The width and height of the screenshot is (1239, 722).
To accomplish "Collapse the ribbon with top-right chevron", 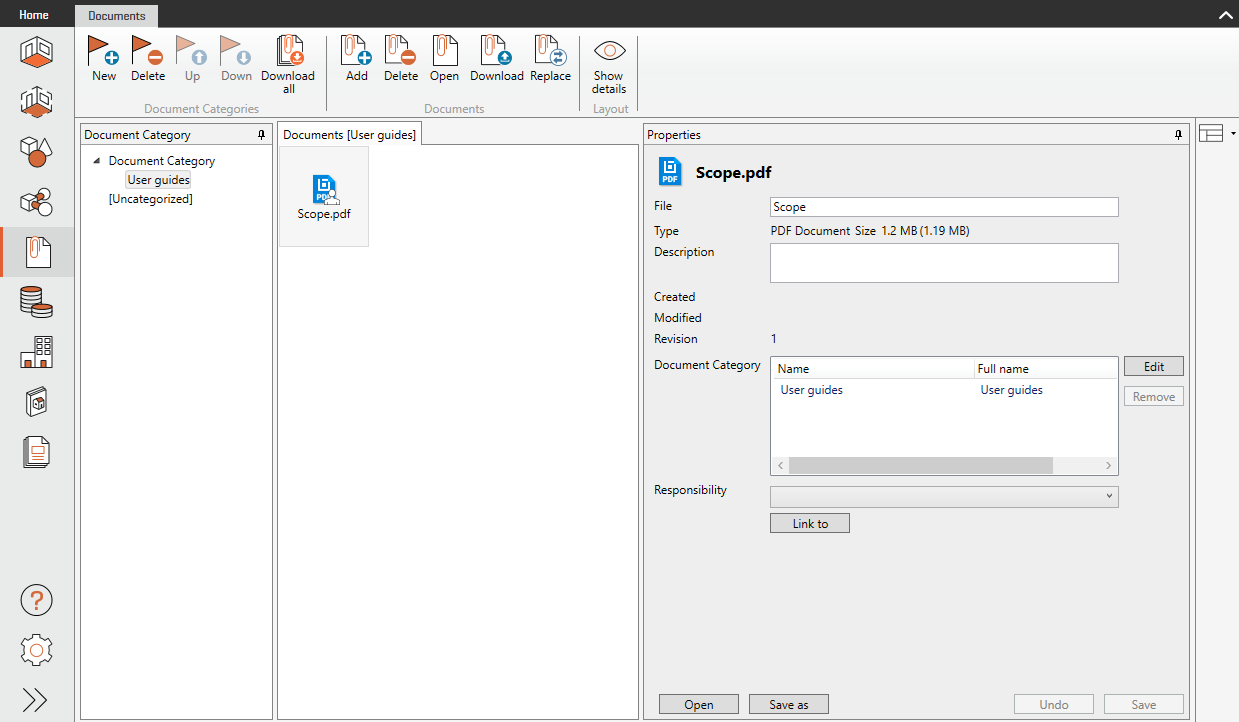I will point(1225,15).
